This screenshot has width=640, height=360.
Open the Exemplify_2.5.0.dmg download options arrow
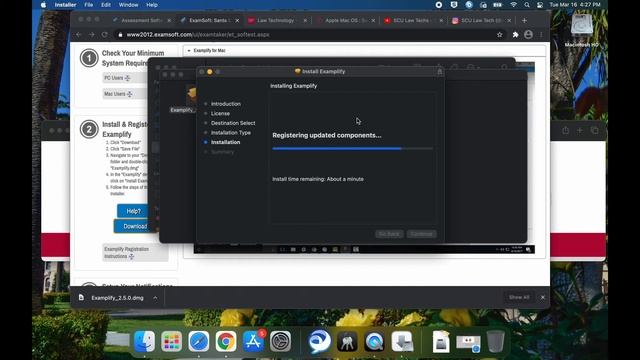(155, 298)
